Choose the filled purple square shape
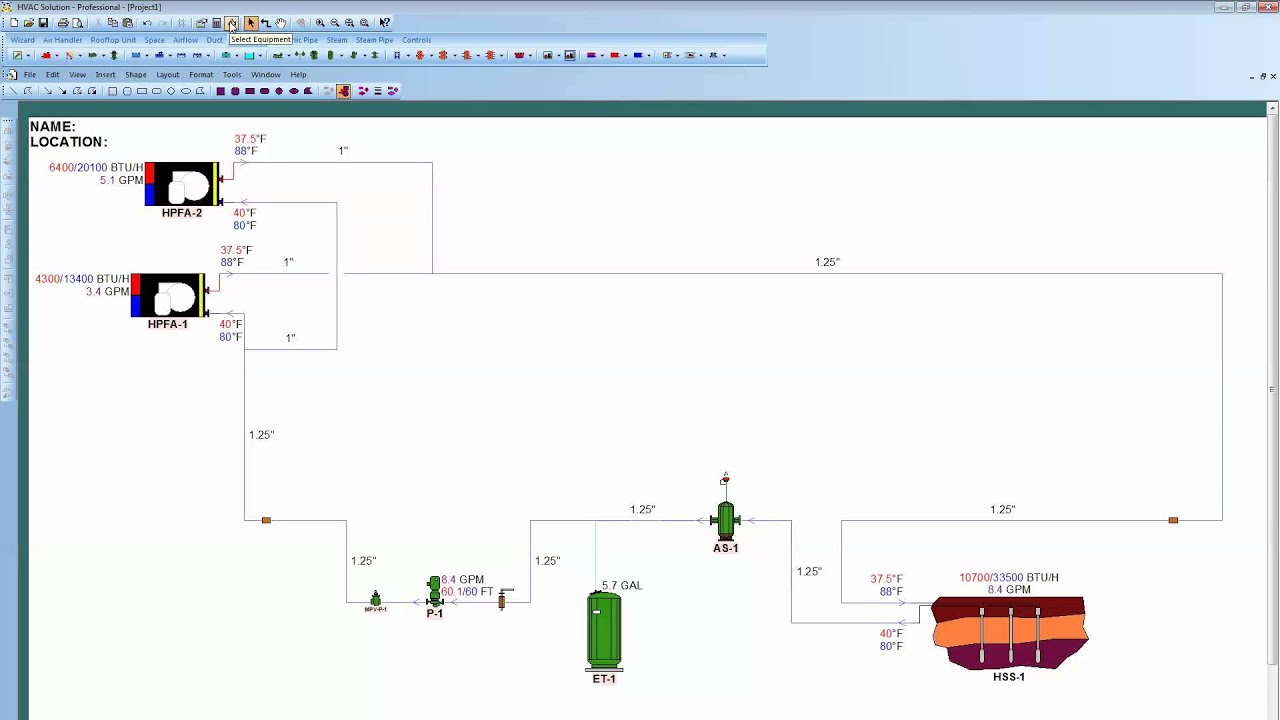This screenshot has width=1280, height=720. 221,91
